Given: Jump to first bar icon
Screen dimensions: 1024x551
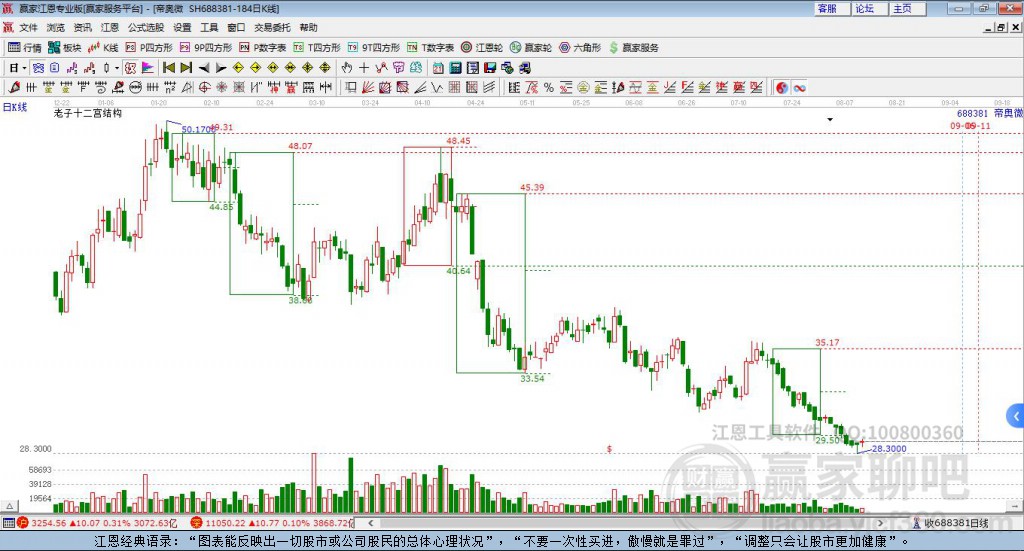Looking at the screenshot, I should 168,68.
